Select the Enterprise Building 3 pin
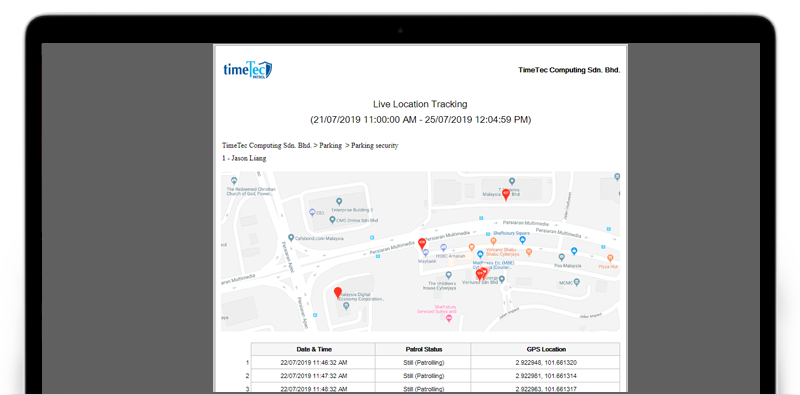 (339, 202)
